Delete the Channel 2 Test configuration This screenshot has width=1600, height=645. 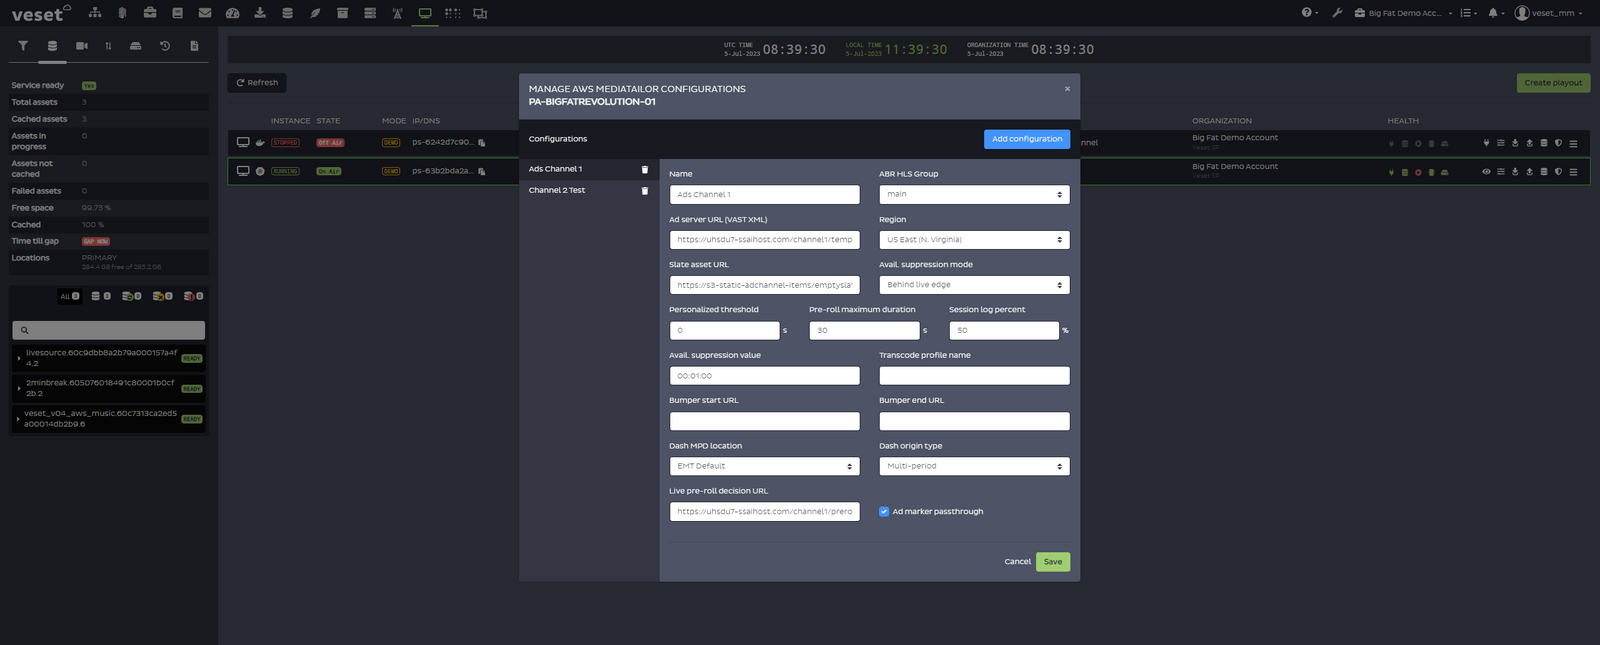click(644, 190)
